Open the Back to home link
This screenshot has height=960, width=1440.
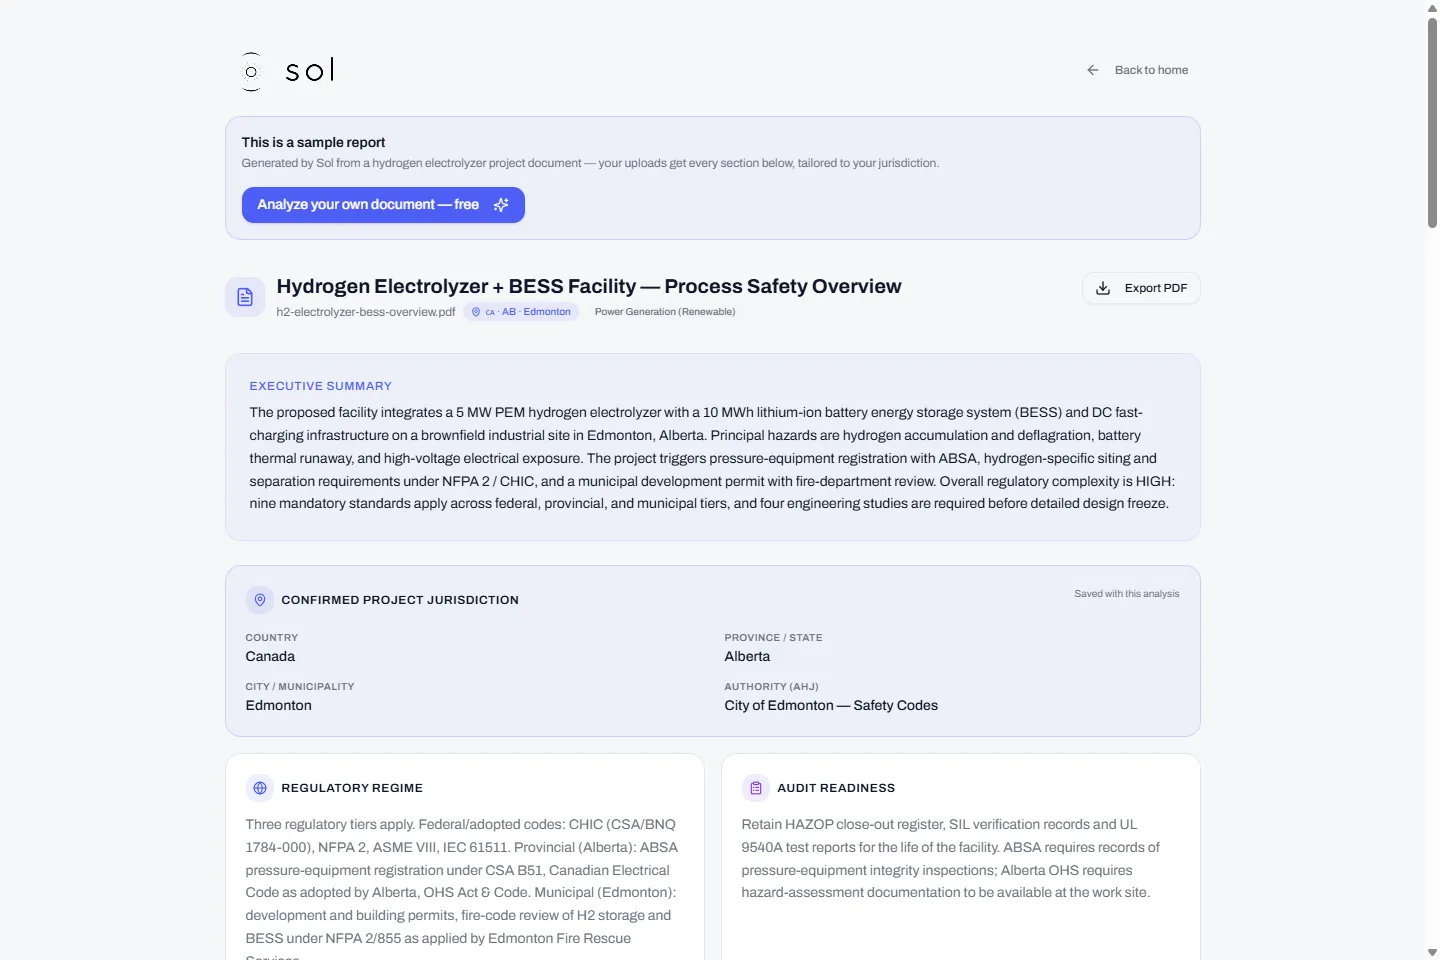pos(1138,70)
